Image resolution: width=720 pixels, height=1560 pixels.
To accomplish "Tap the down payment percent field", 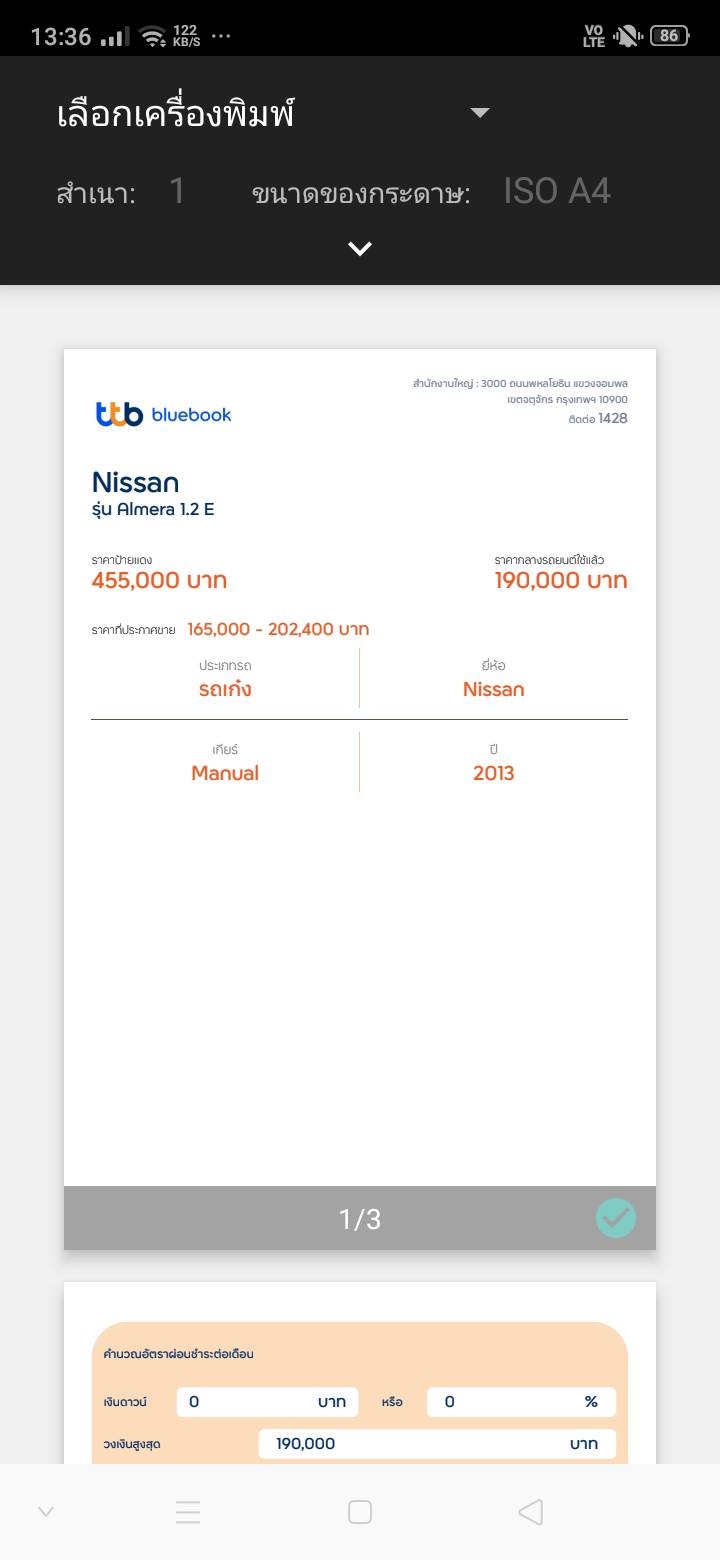I will click(x=520, y=1402).
